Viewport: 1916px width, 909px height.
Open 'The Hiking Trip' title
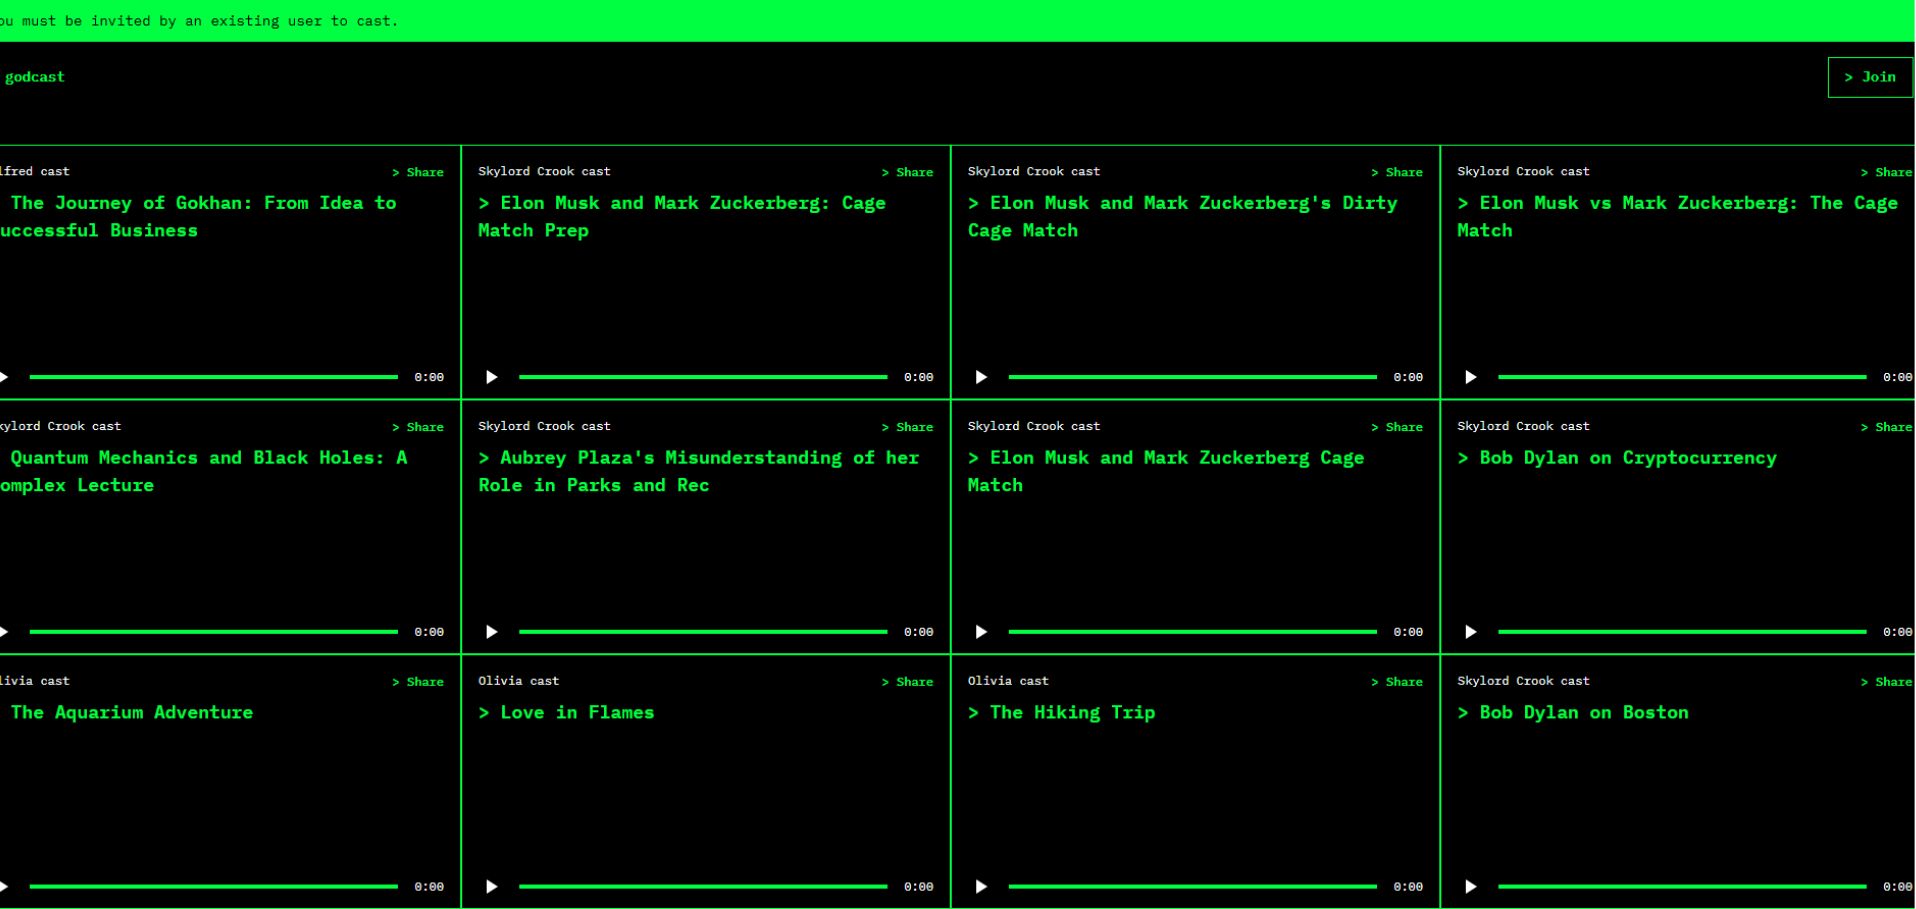[x=1061, y=713]
